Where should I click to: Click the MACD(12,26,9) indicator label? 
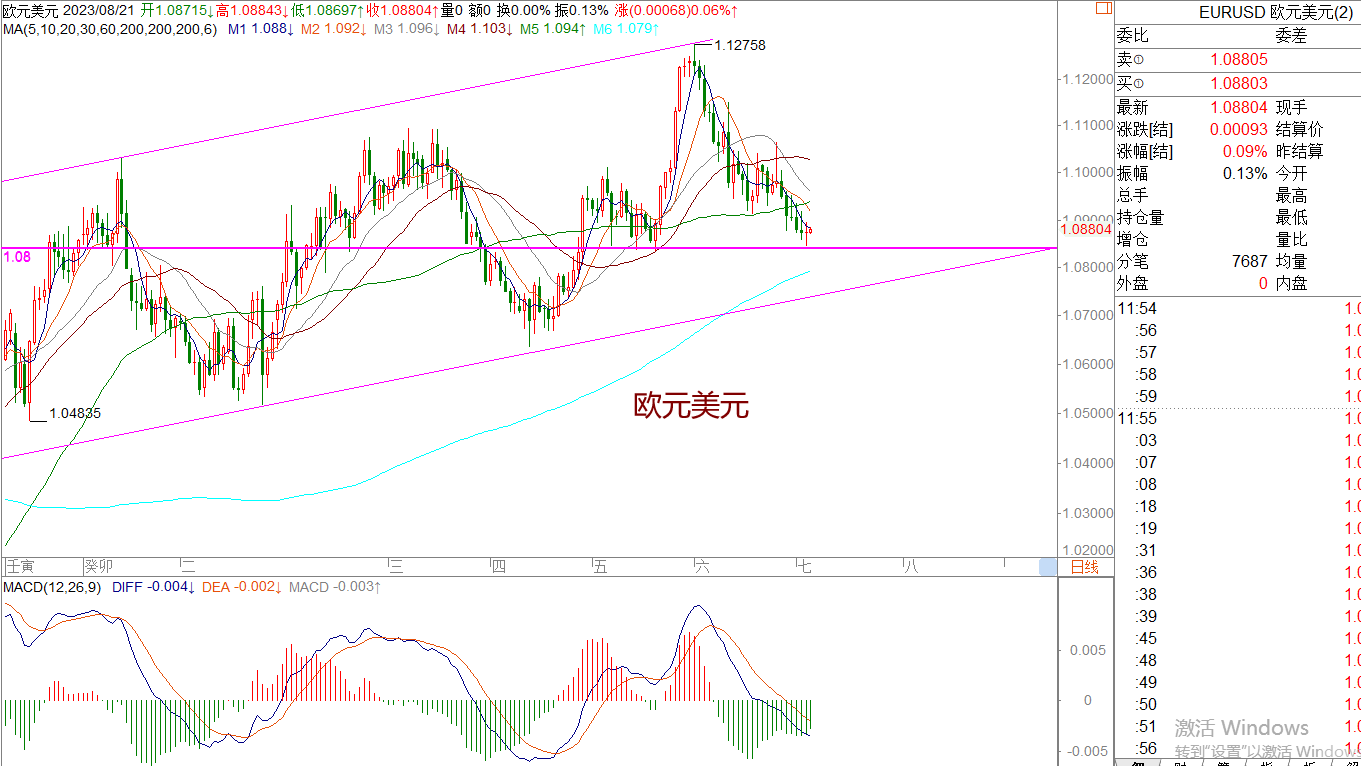(51, 587)
